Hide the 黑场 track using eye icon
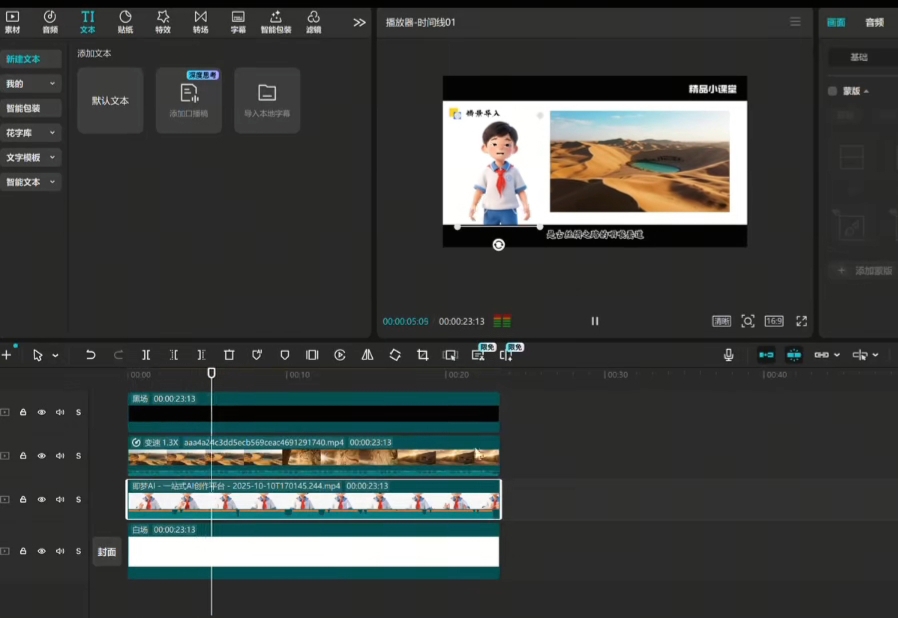Image resolution: width=898 pixels, height=618 pixels. click(x=41, y=412)
